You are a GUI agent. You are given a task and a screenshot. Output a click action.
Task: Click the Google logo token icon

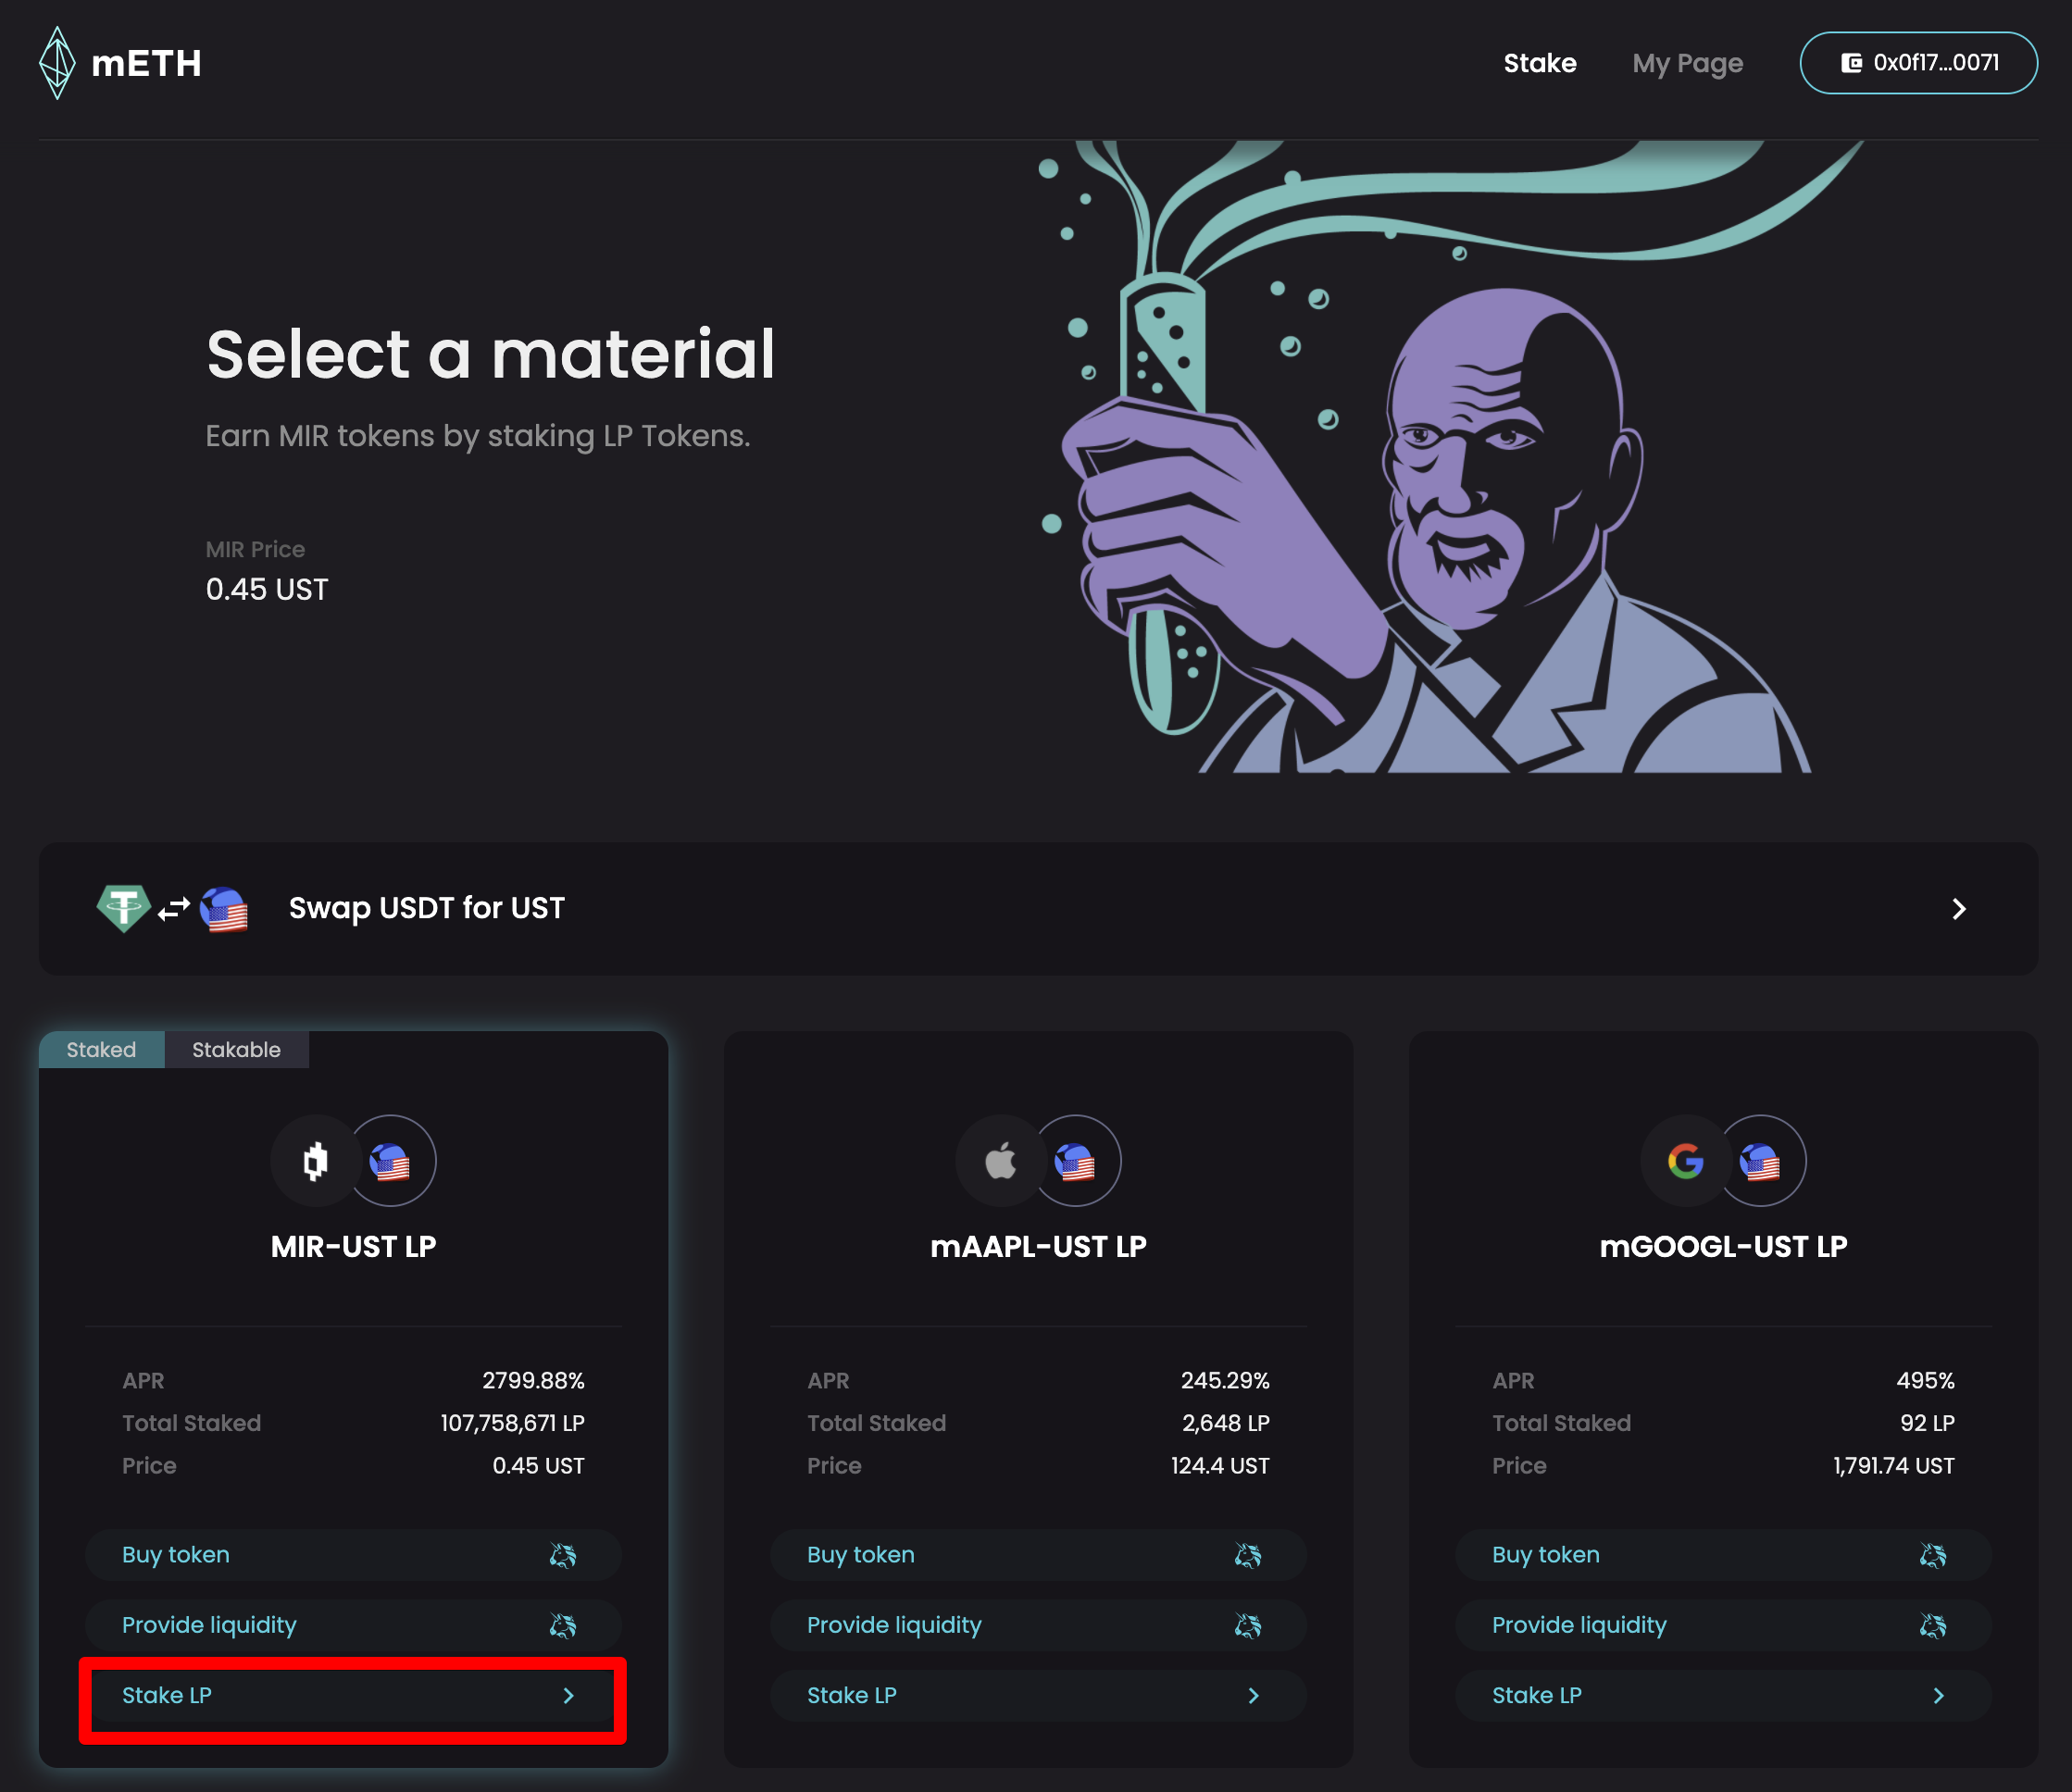(x=1685, y=1161)
